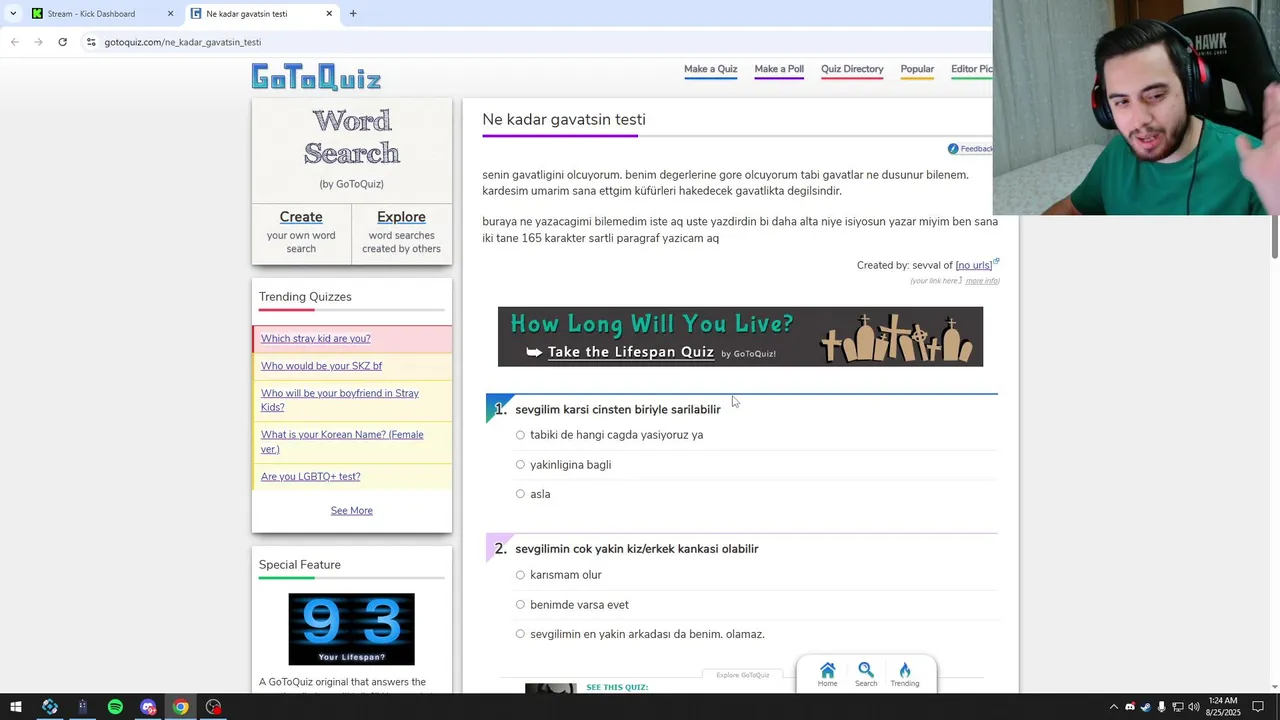Viewport: 1280px width, 720px height.
Task: Click the Feedback icon button
Action: (x=970, y=149)
